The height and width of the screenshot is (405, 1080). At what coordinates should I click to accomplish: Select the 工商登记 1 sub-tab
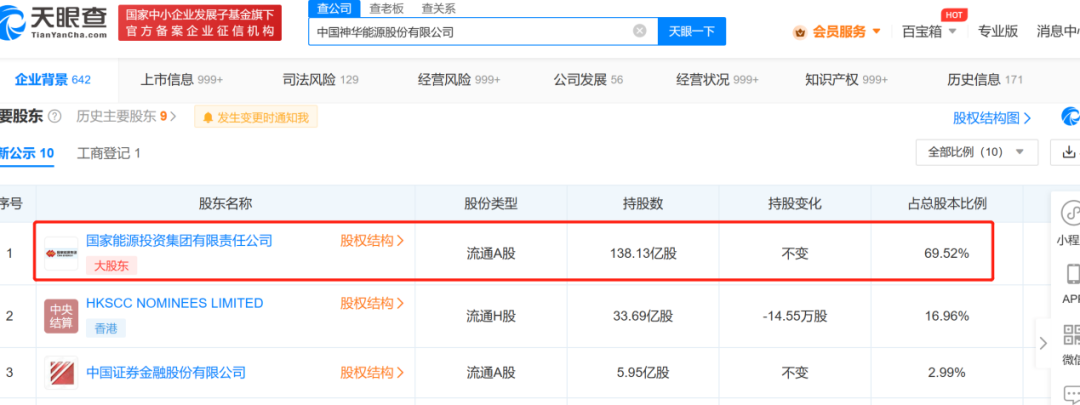[x=109, y=153]
